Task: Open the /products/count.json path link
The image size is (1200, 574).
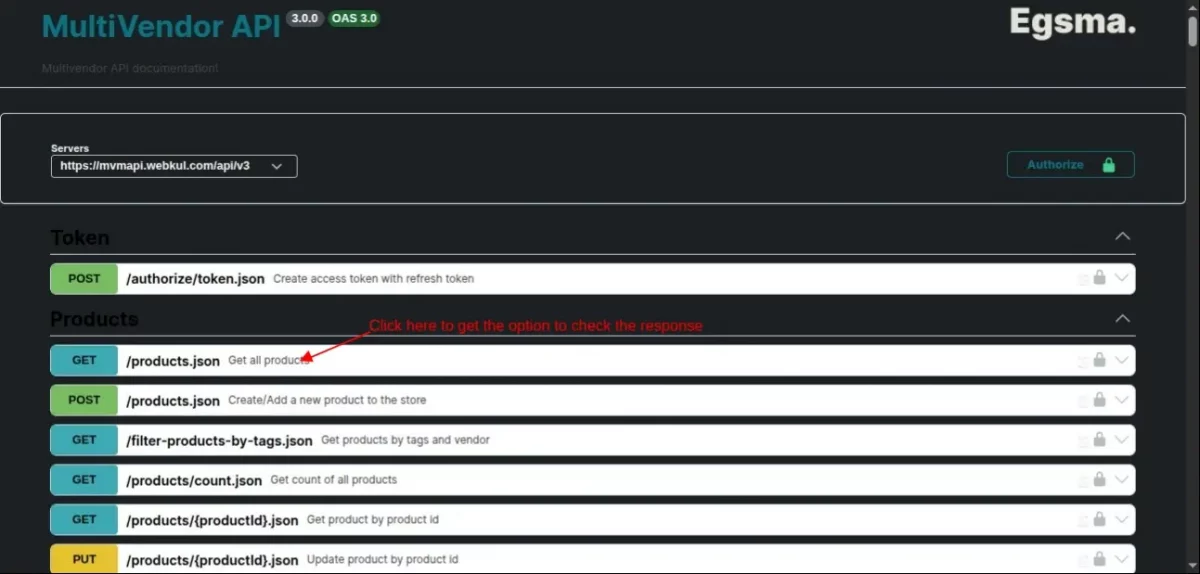Action: [194, 481]
